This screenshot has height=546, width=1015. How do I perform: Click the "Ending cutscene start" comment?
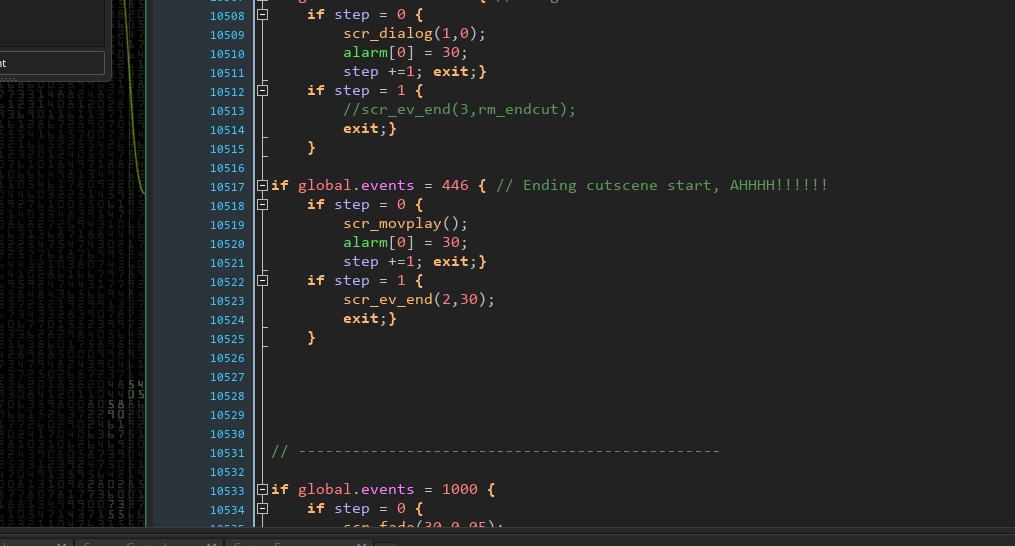tap(661, 186)
